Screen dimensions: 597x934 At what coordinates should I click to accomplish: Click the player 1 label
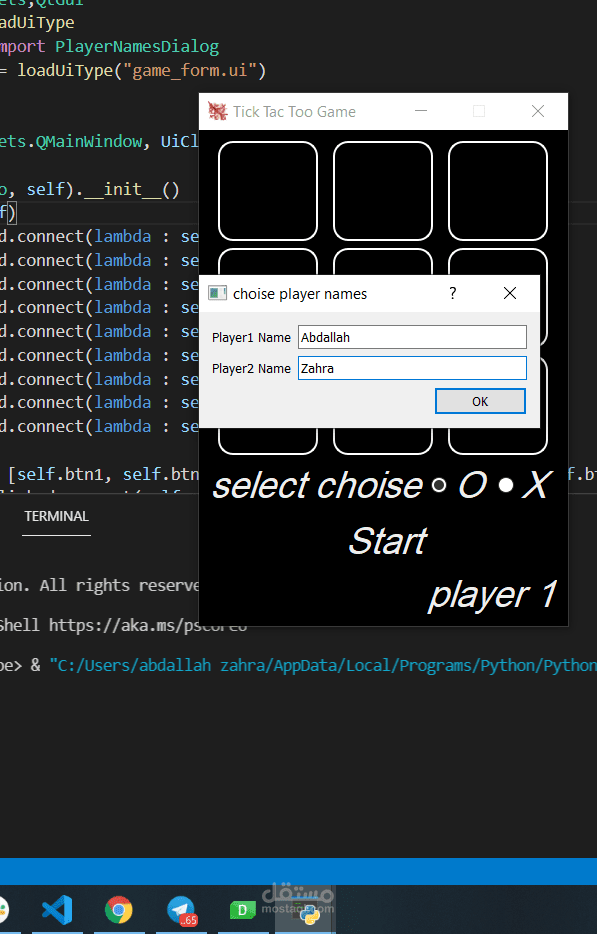[493, 595]
